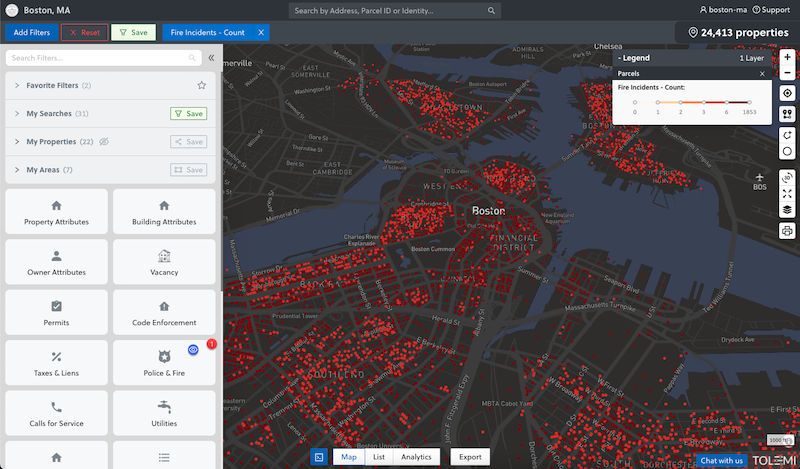Zoom out on the map
The image size is (800, 469).
(x=787, y=72)
